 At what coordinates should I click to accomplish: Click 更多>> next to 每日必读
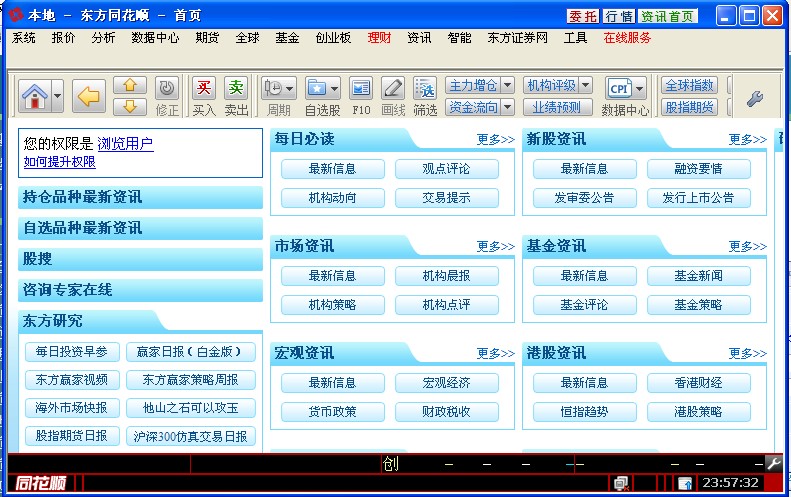pyautogui.click(x=495, y=139)
